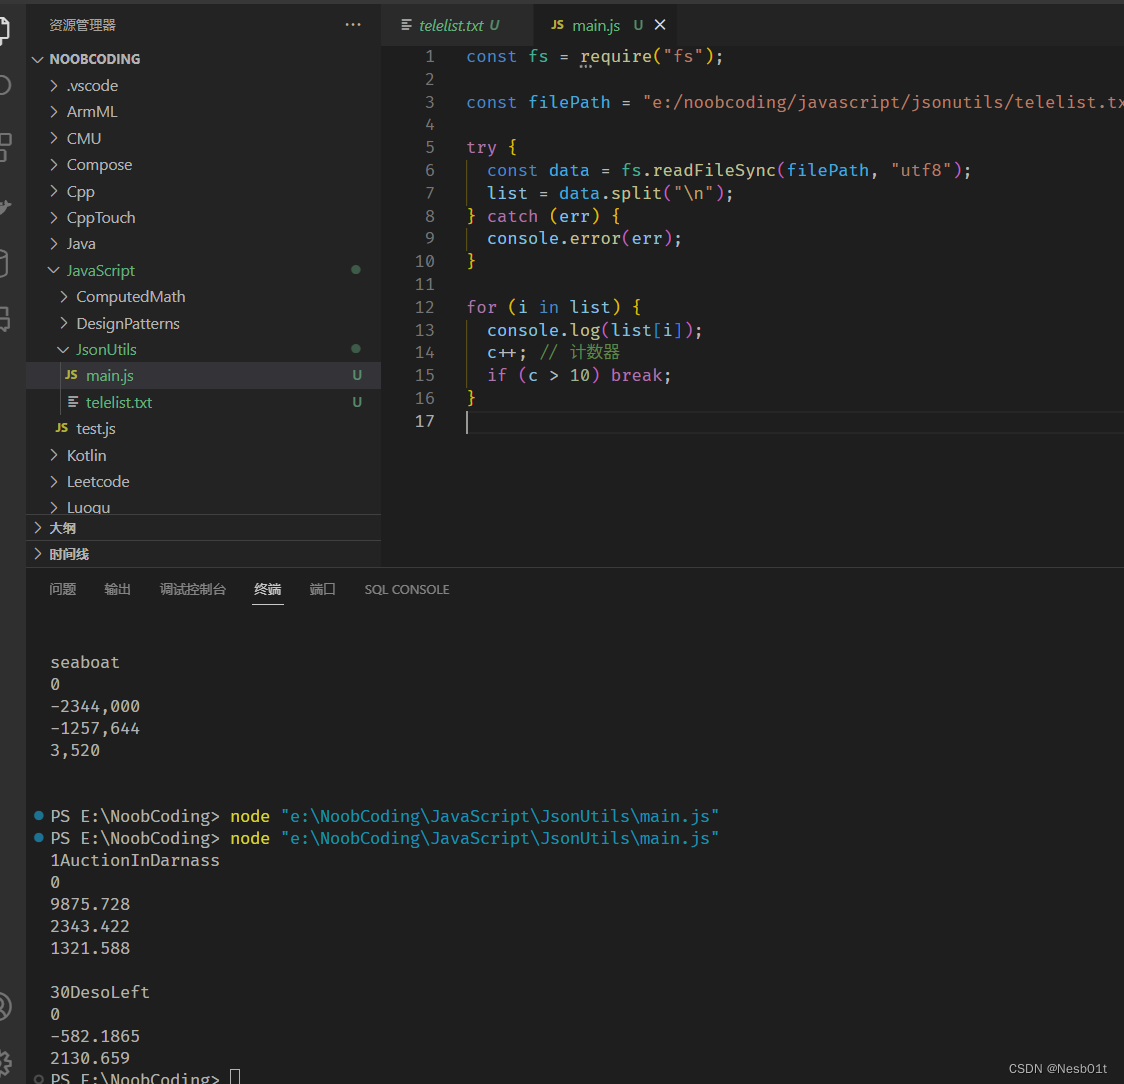Click the text file icon beside telelist.txt in tree
Image resolution: width=1124 pixels, height=1084 pixels.
tap(73, 402)
